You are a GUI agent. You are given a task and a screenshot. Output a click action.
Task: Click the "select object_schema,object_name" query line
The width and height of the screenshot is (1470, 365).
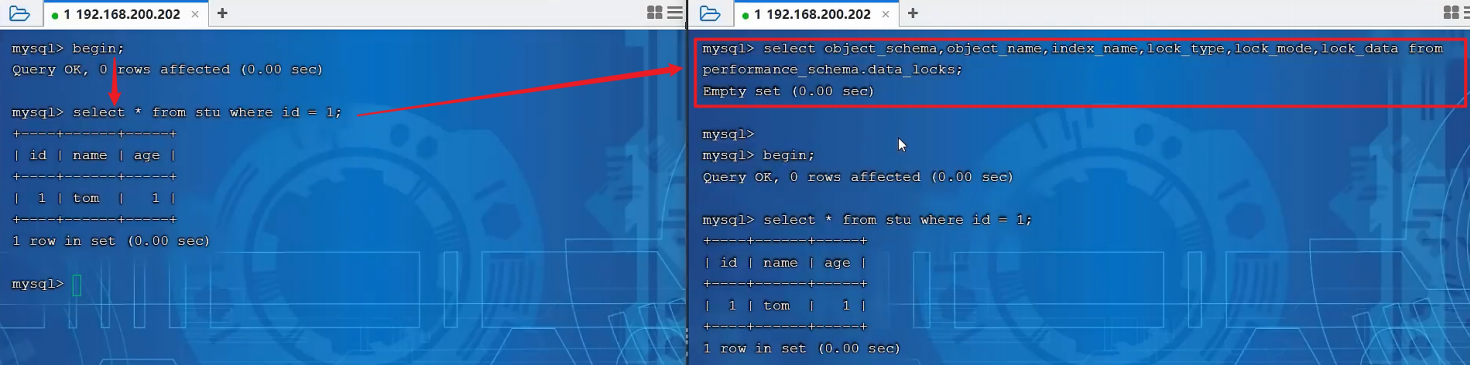1073,48
